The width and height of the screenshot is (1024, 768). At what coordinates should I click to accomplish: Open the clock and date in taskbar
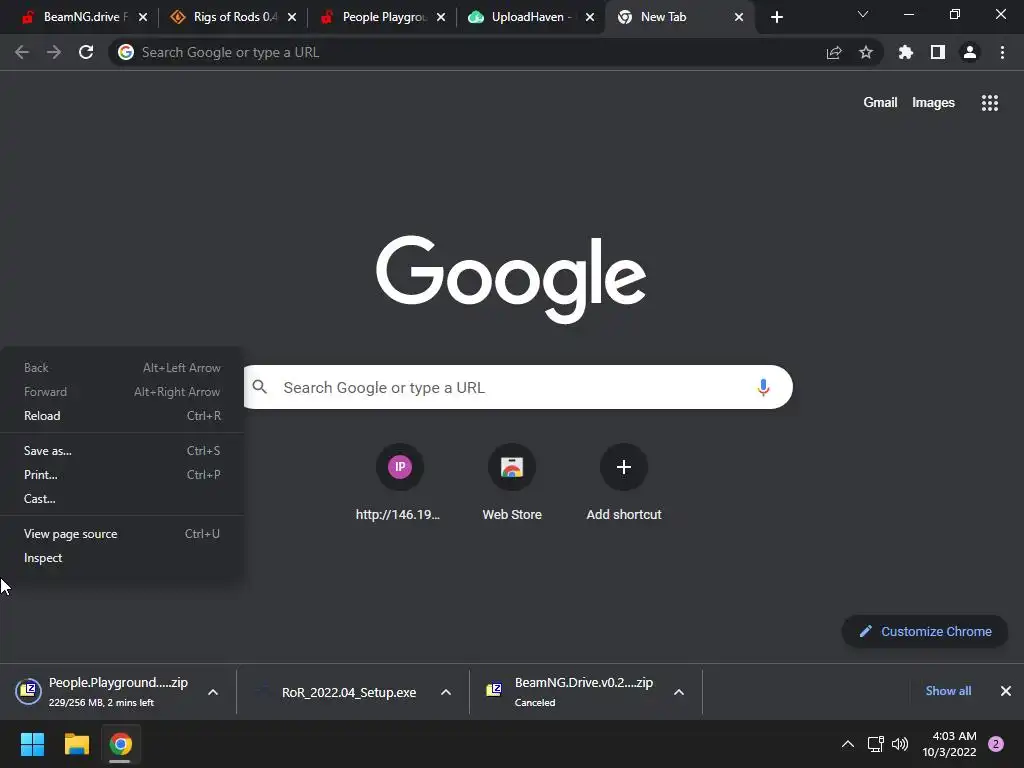click(x=949, y=744)
